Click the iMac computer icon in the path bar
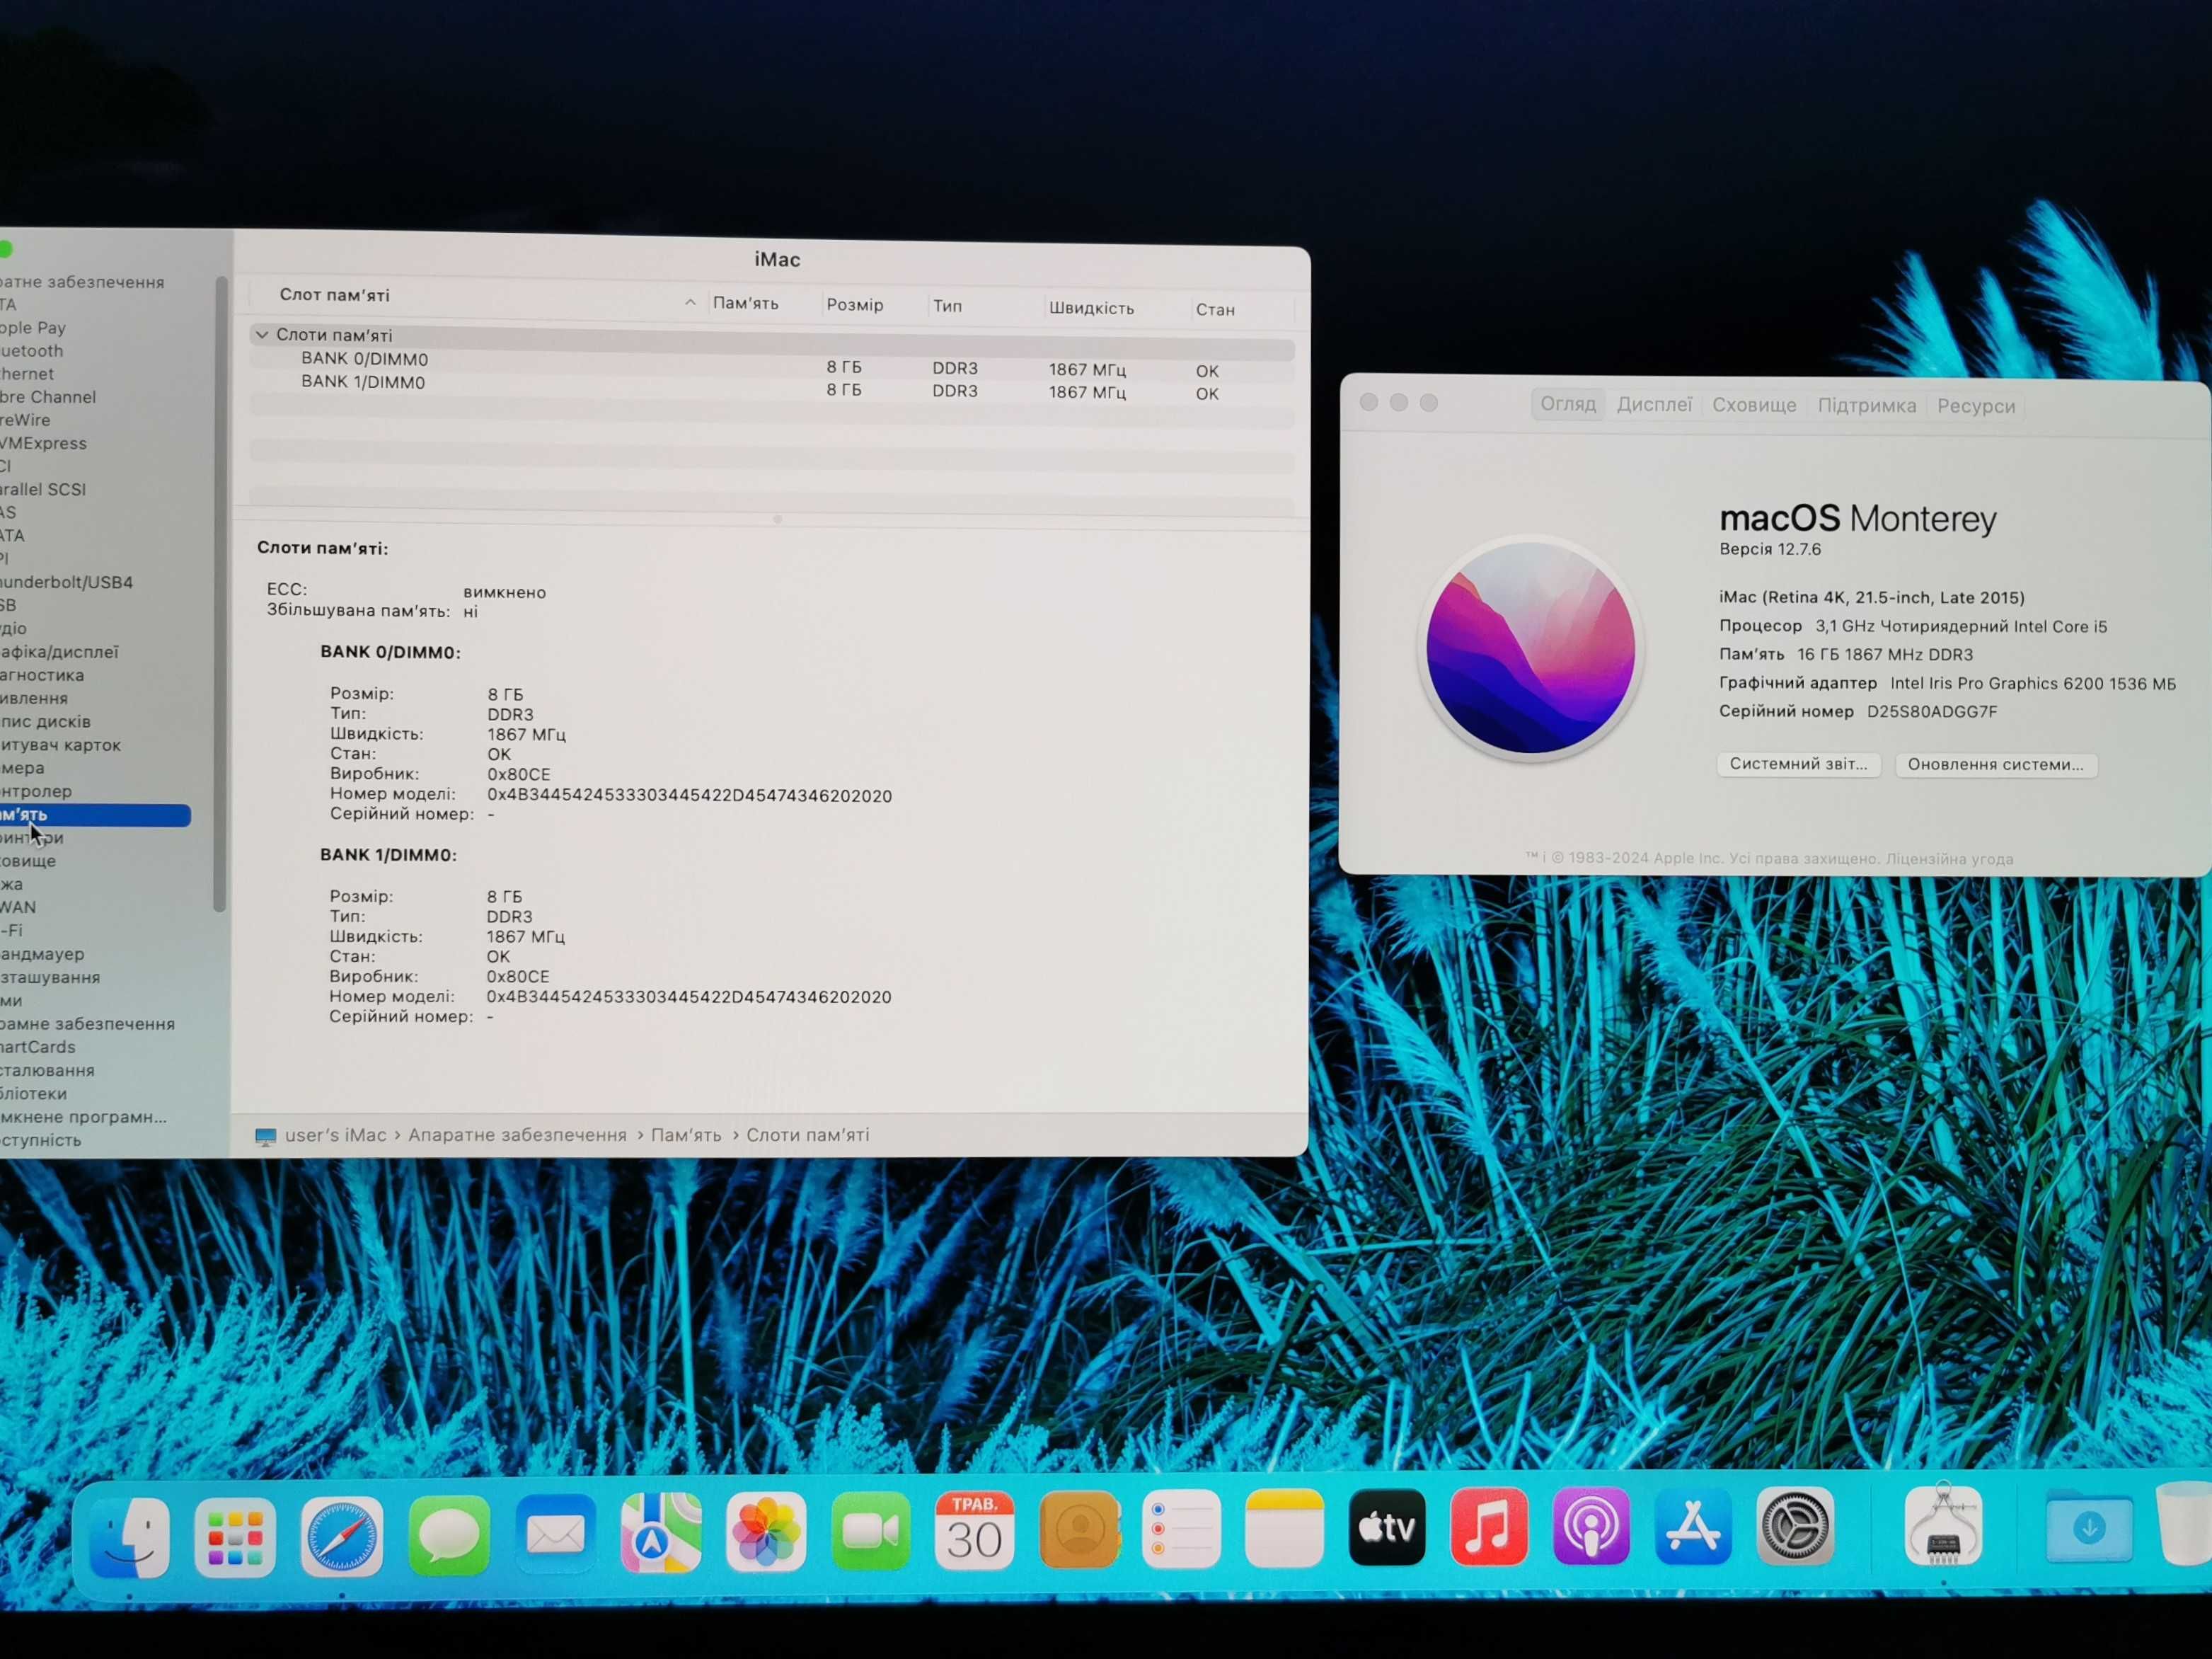 tap(265, 1137)
